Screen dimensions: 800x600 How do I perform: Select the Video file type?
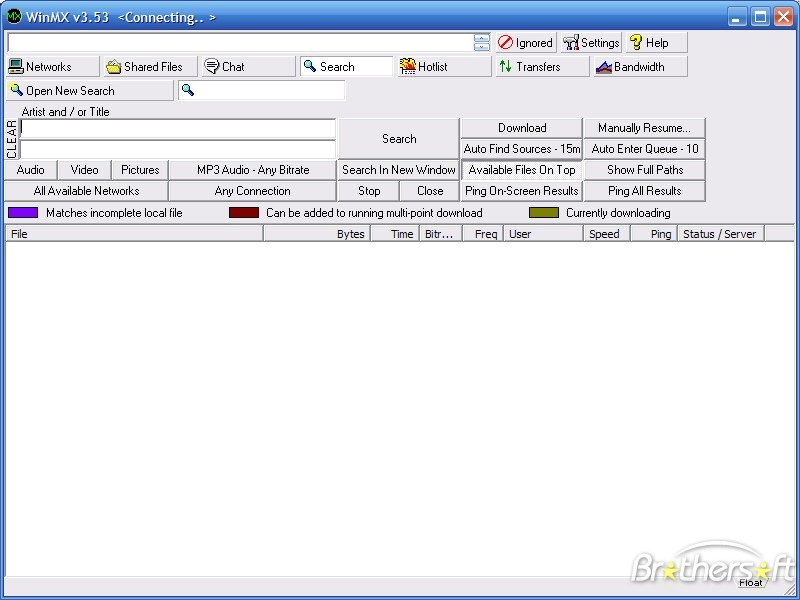point(85,170)
